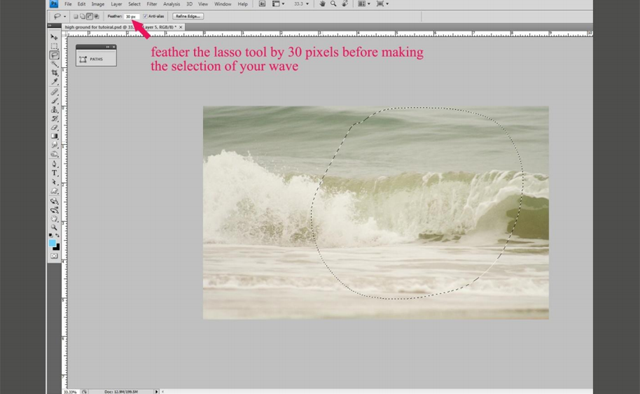640x394 pixels.
Task: Select the Magic Wand tool
Action: 54,64
